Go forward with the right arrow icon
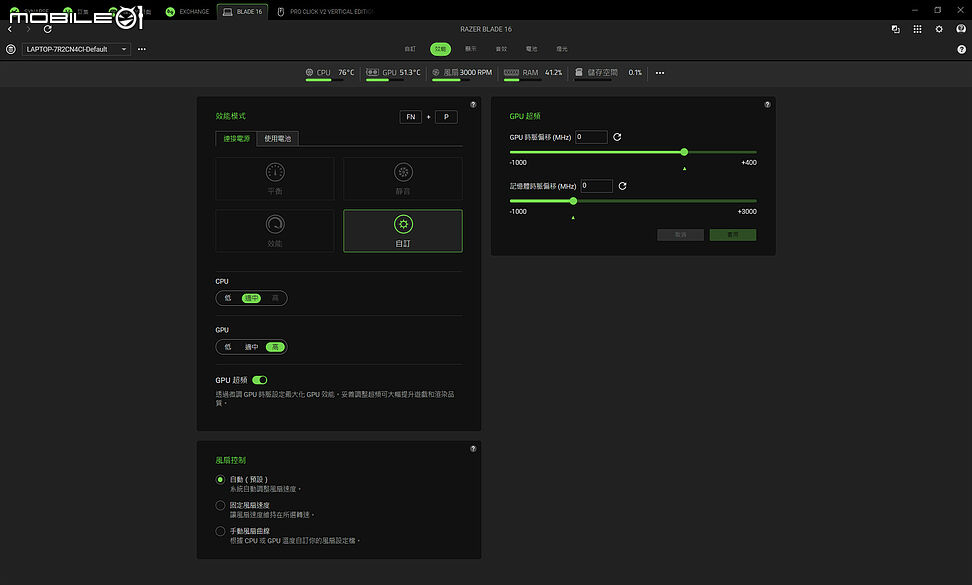 29,29
